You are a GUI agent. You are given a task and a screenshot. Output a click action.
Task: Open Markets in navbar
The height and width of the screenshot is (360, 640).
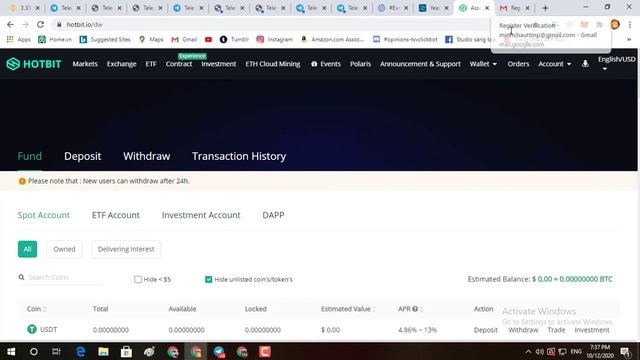click(x=85, y=64)
